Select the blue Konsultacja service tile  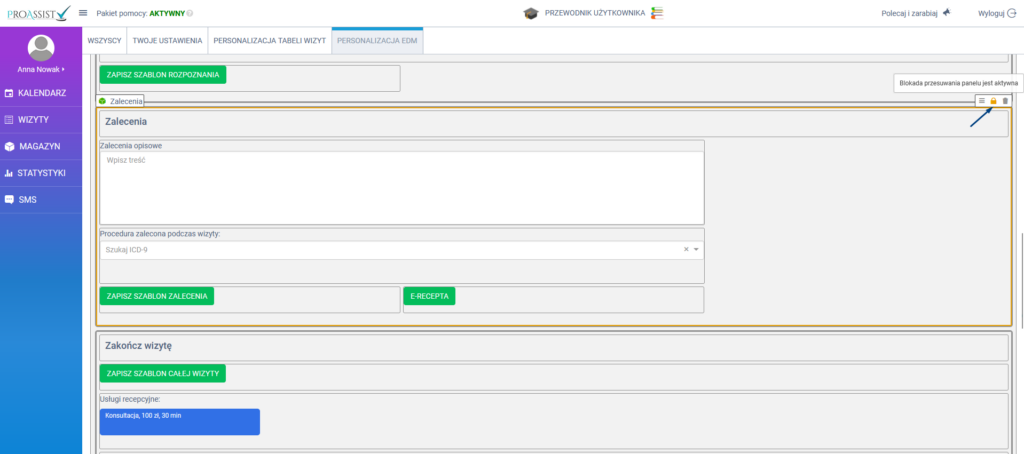(x=179, y=421)
